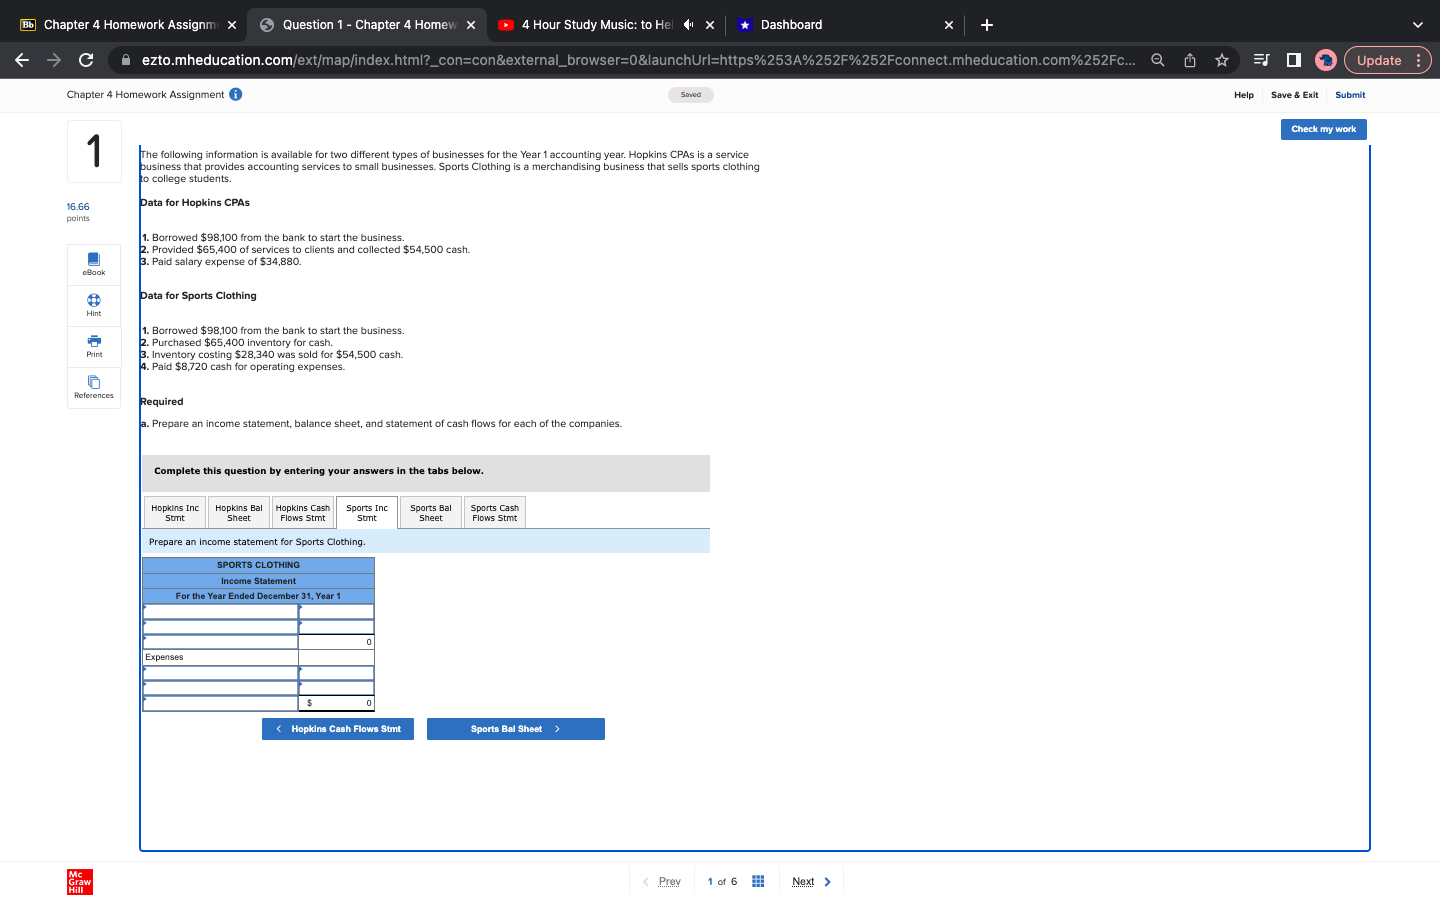Close the Dashboard tab
Screen dimensions: 1440x900
[x=949, y=25]
